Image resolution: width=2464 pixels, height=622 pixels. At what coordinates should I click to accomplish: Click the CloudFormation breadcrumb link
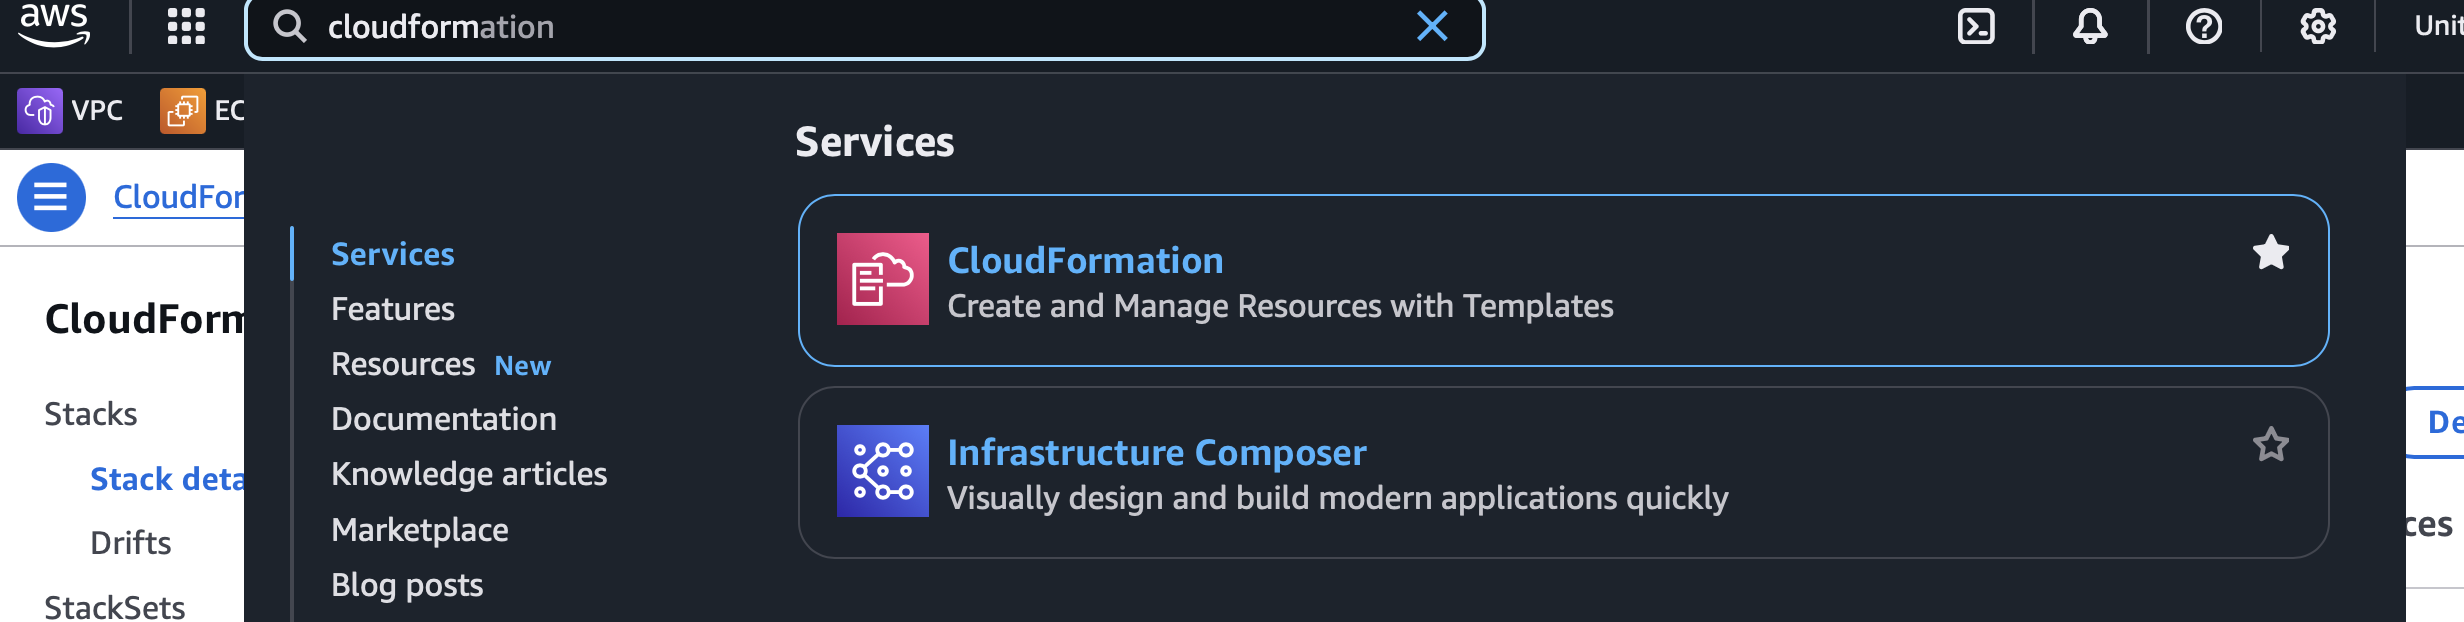[178, 197]
